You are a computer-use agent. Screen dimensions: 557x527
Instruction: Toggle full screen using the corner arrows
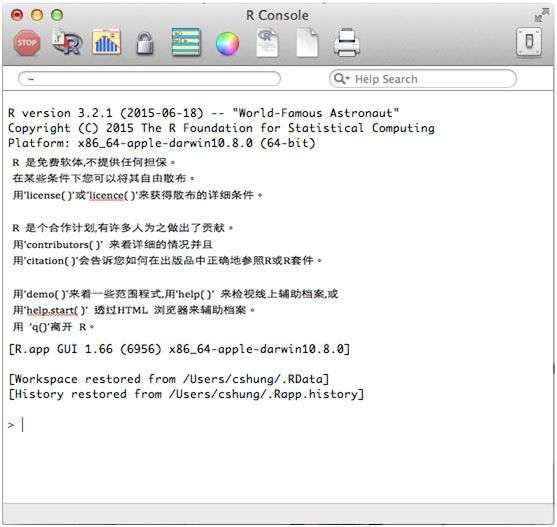point(541,15)
